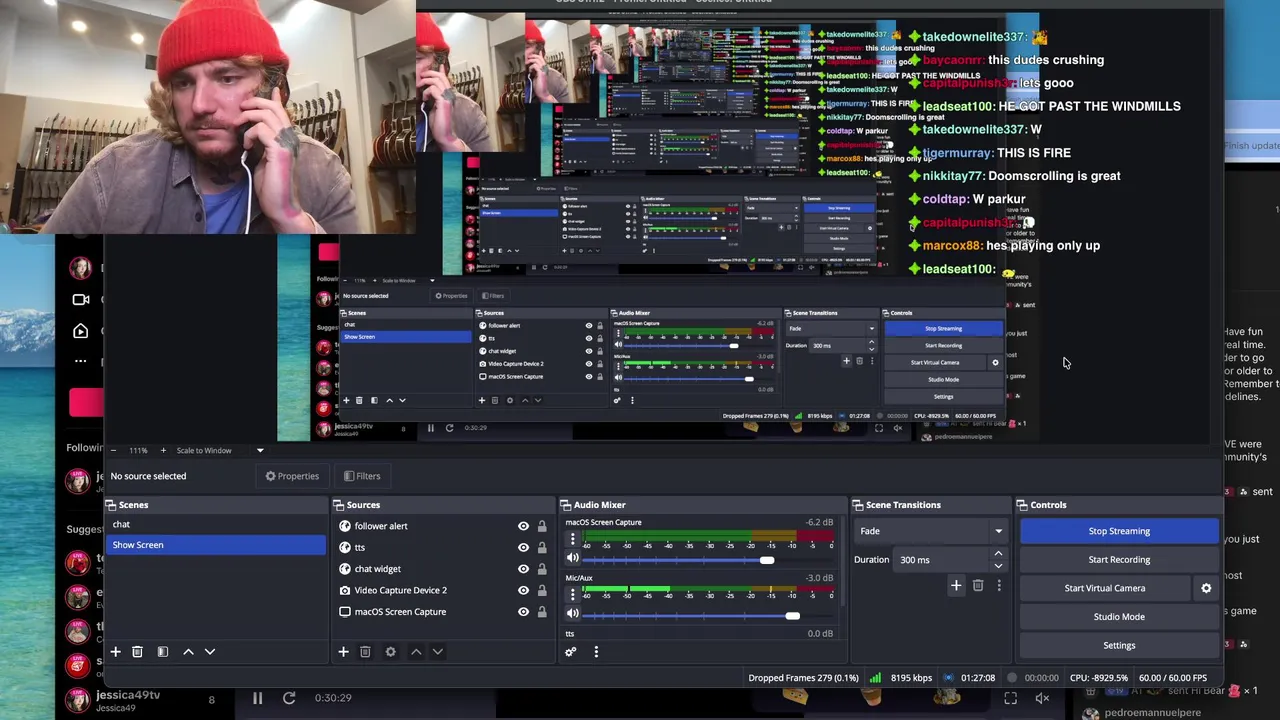Hide macOS Screen Capture source
Image resolution: width=1280 pixels, height=720 pixels.
[523, 612]
